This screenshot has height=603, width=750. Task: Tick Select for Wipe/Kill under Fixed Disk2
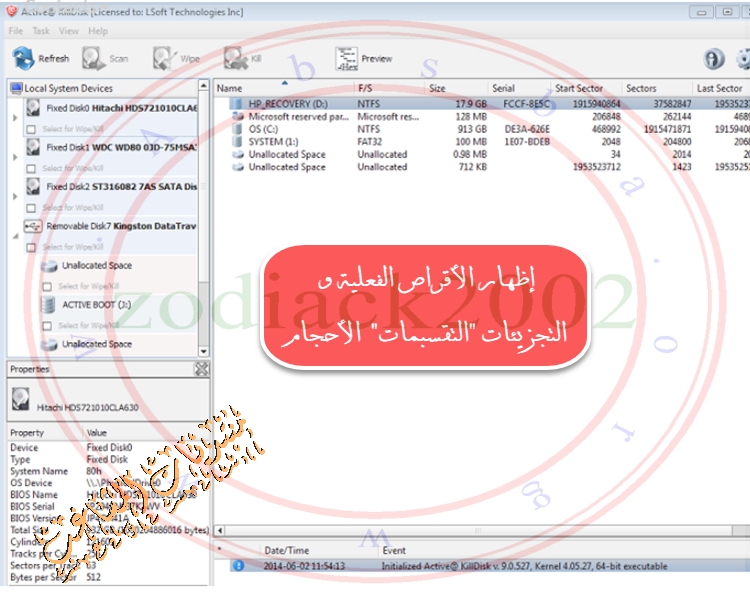click(31, 208)
